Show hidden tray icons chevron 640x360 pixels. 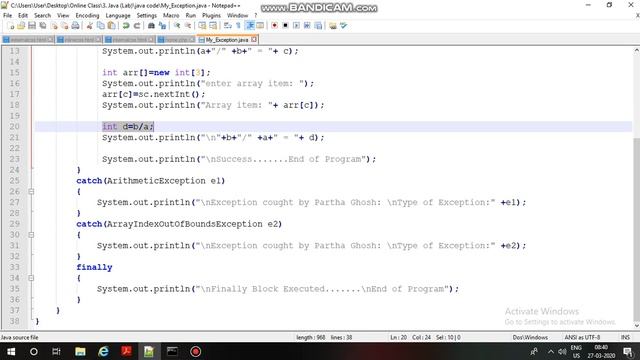(551, 352)
